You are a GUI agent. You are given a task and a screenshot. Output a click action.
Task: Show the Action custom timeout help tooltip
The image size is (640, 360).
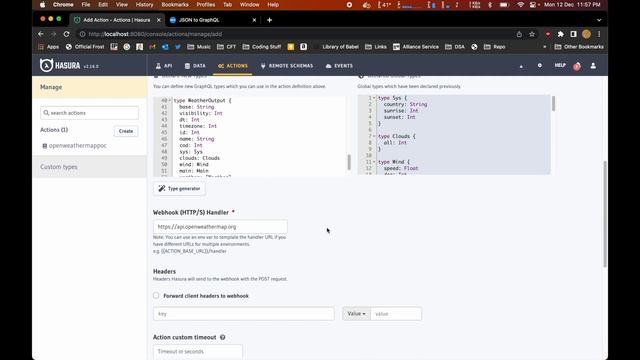(x=222, y=337)
